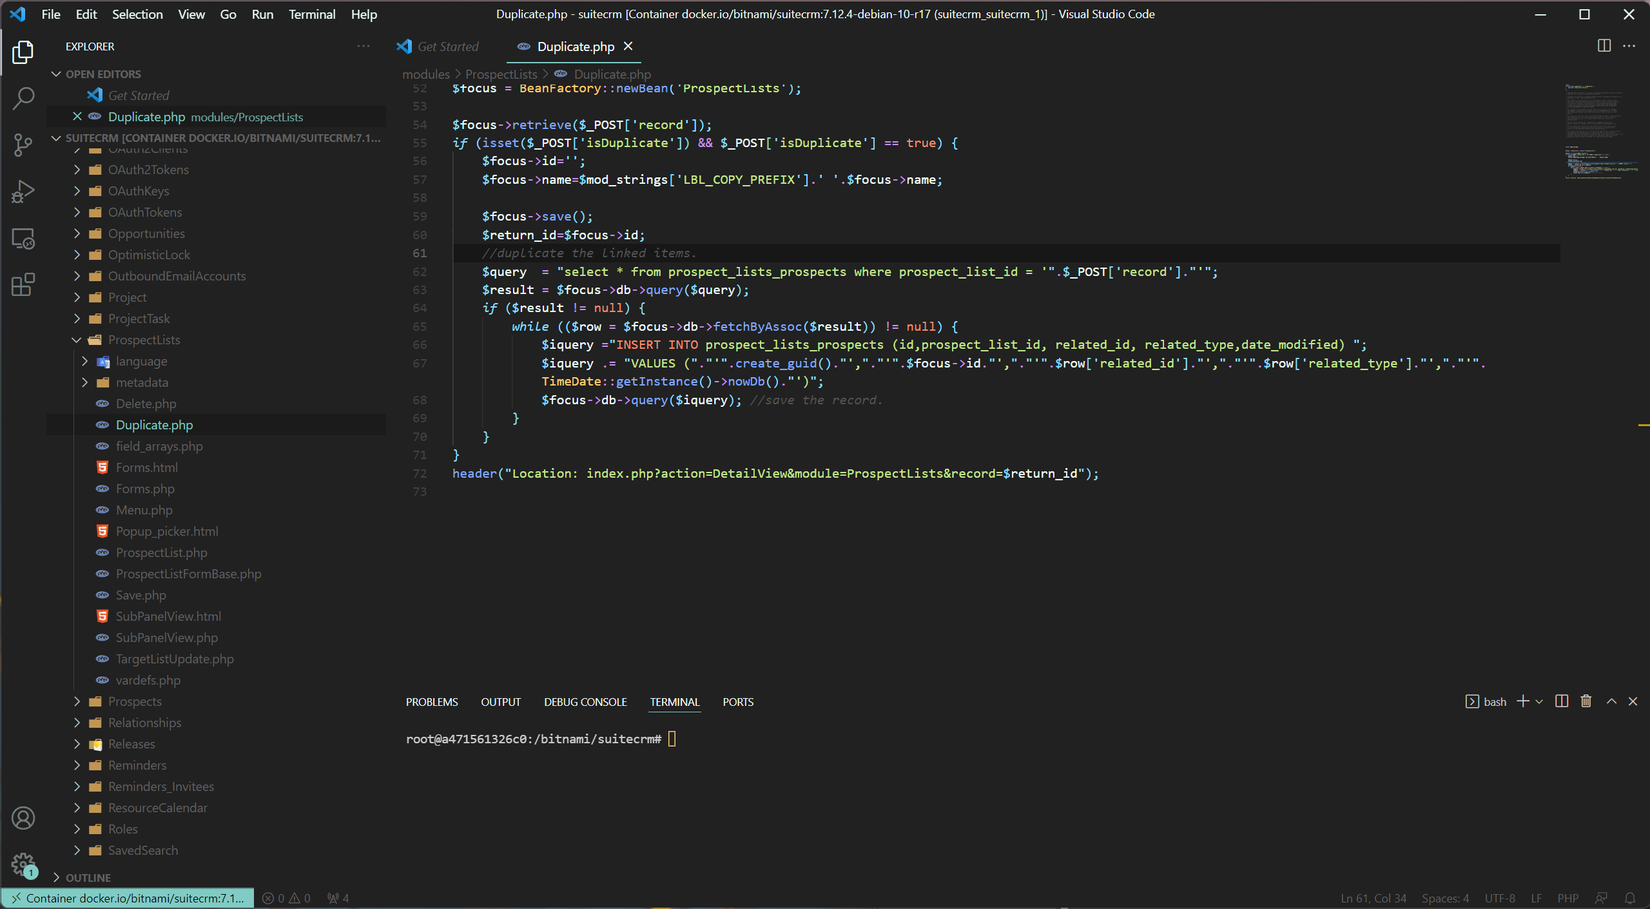Click the Manage gear icon
1650x909 pixels.
[23, 864]
